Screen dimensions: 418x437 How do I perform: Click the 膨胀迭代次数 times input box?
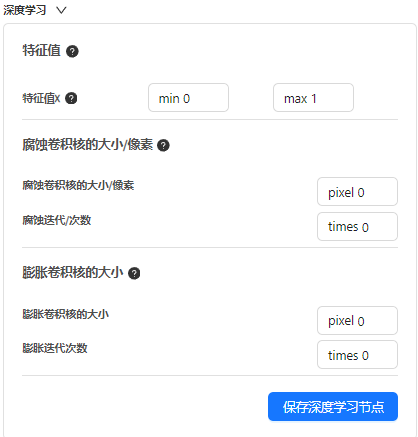pos(357,355)
